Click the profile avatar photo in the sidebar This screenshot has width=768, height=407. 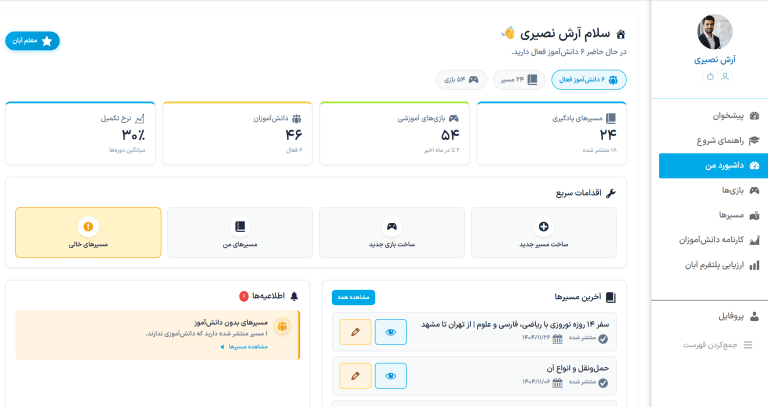pos(714,32)
